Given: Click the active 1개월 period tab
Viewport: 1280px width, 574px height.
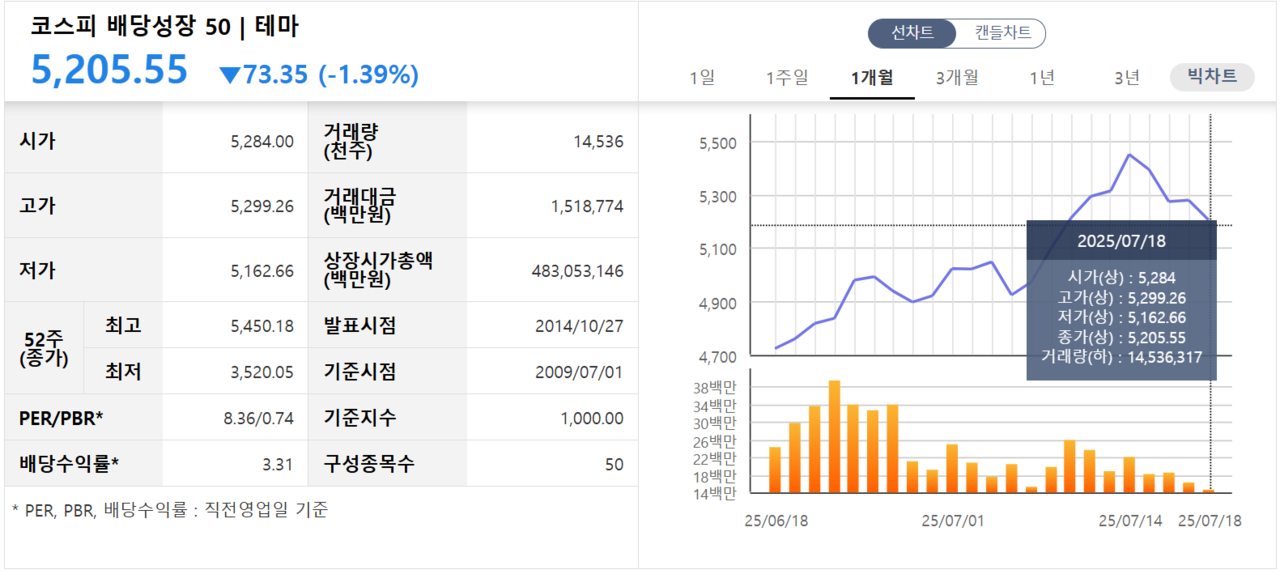Looking at the screenshot, I should [x=872, y=77].
